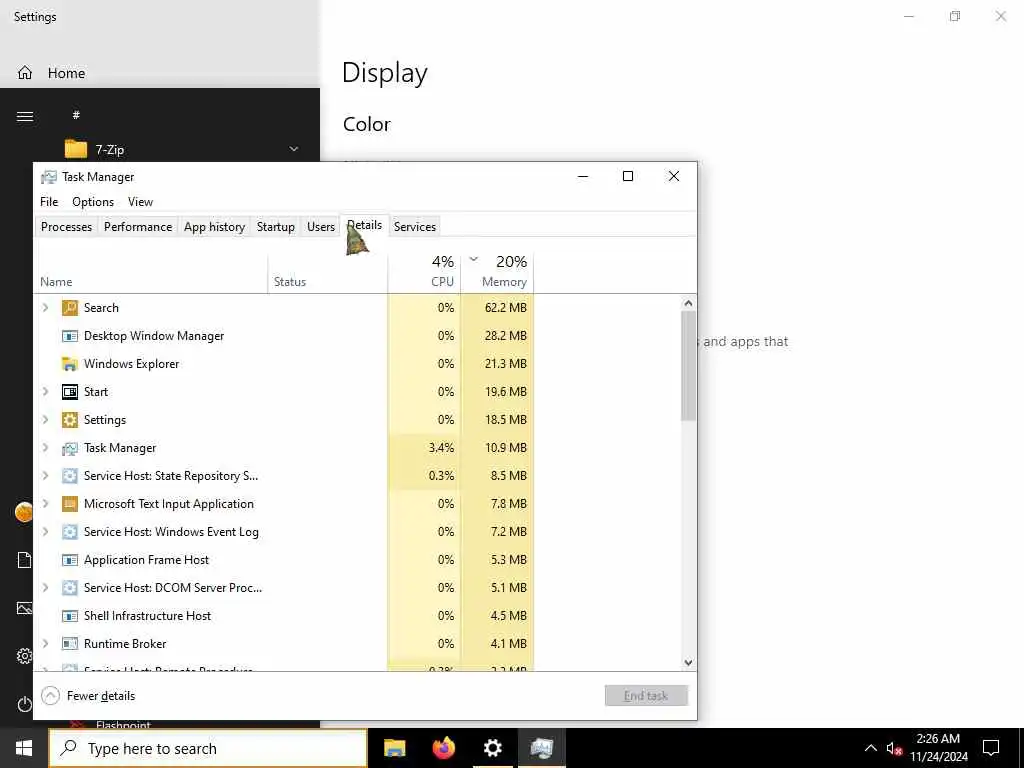Switch to the Startup tab
The width and height of the screenshot is (1024, 768).
(276, 227)
